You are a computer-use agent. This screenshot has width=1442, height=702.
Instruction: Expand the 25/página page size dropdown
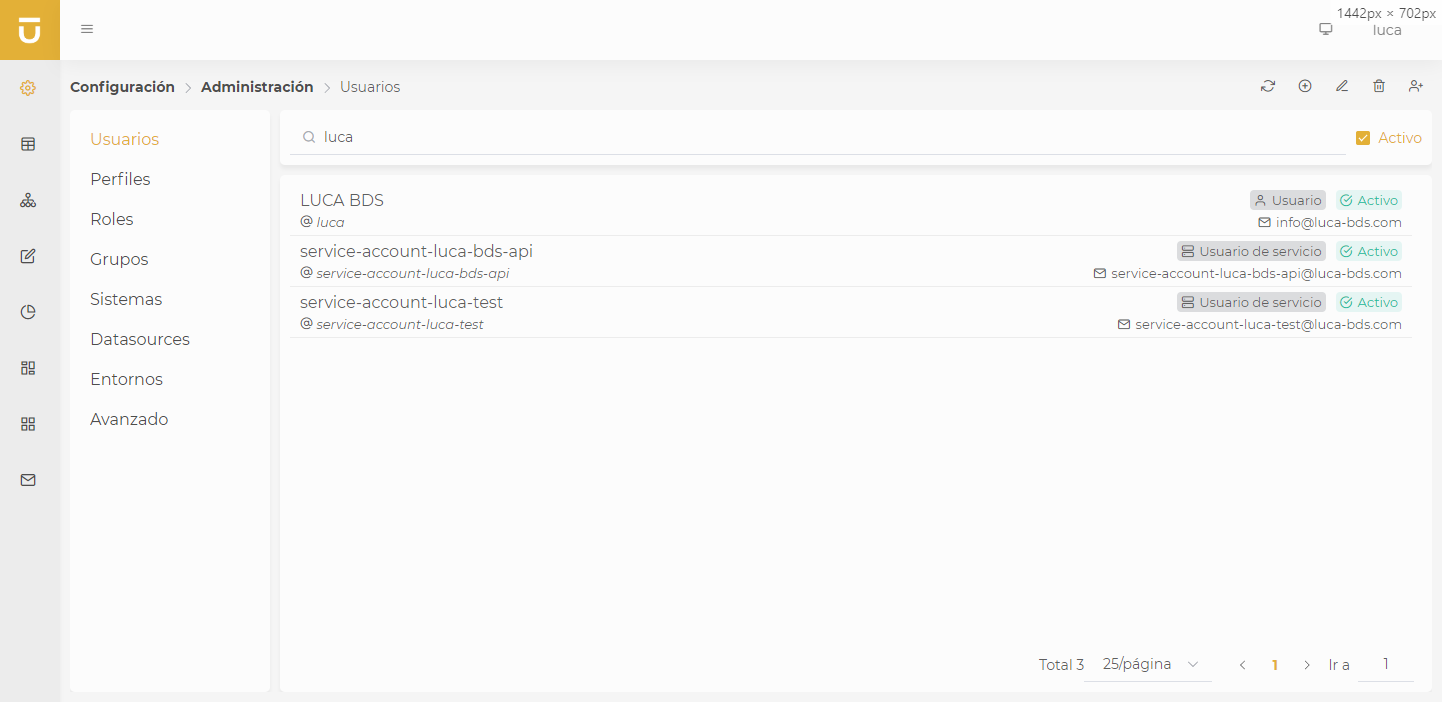click(1150, 664)
